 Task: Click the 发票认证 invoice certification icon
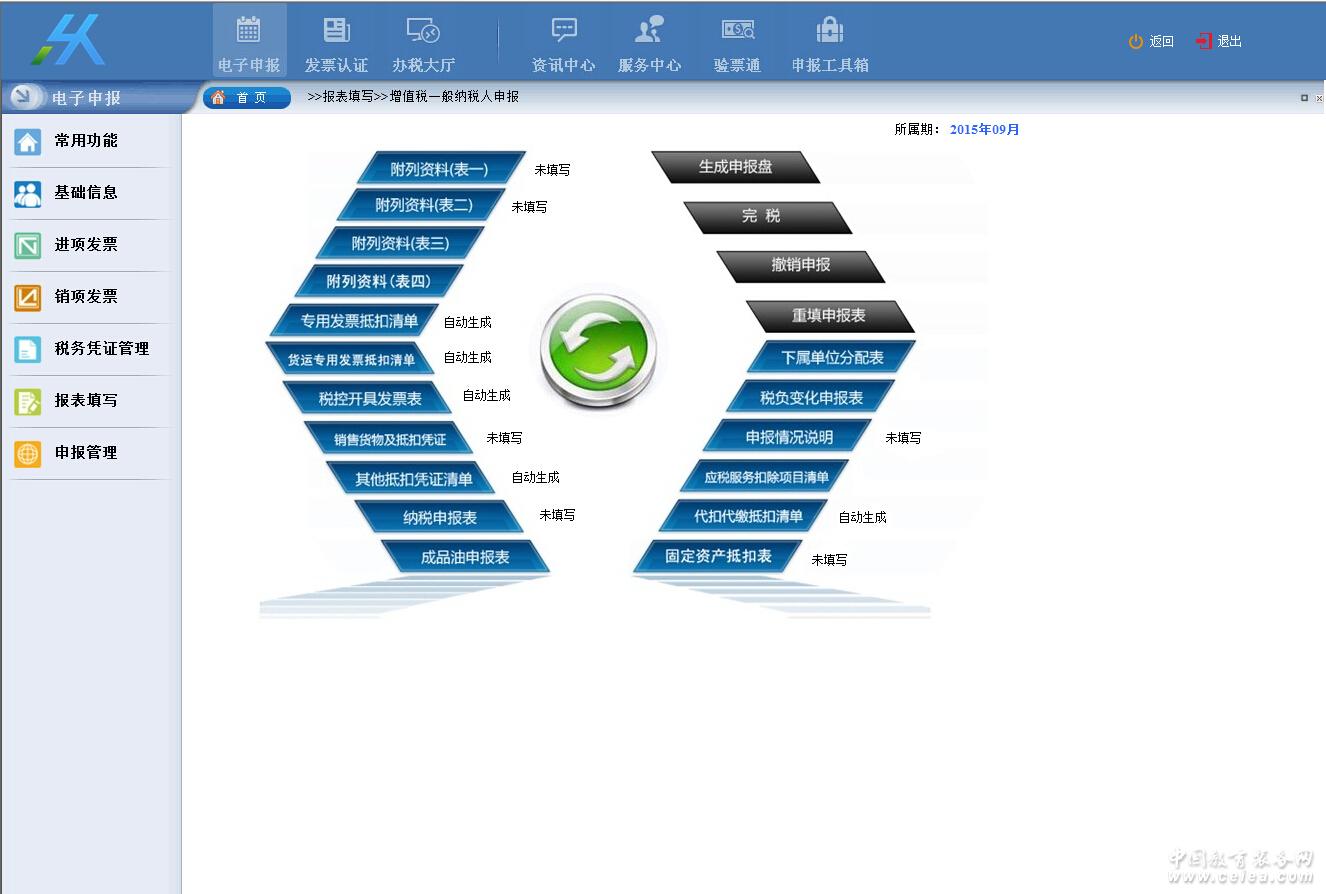(x=336, y=41)
